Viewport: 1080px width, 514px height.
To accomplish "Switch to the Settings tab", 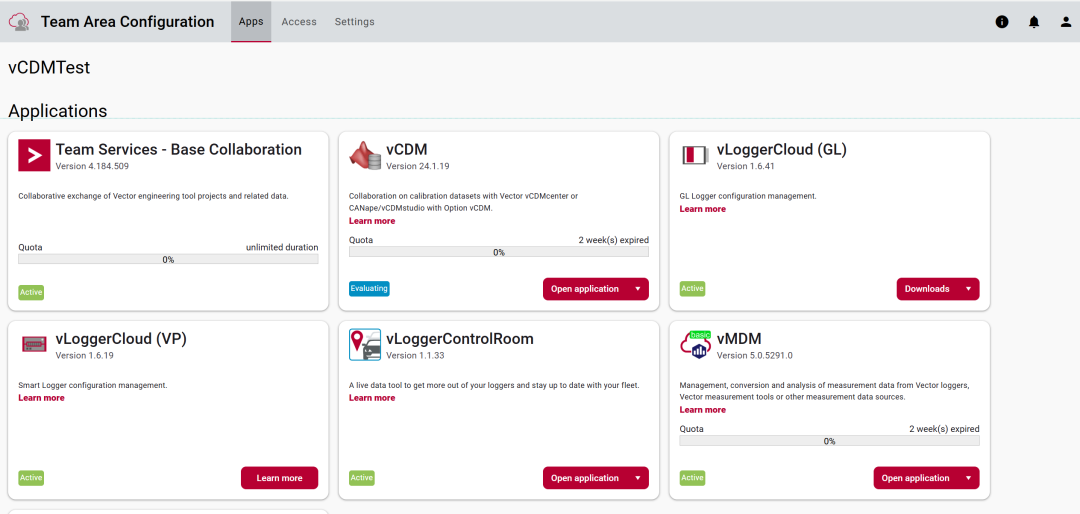I will coord(355,21).
